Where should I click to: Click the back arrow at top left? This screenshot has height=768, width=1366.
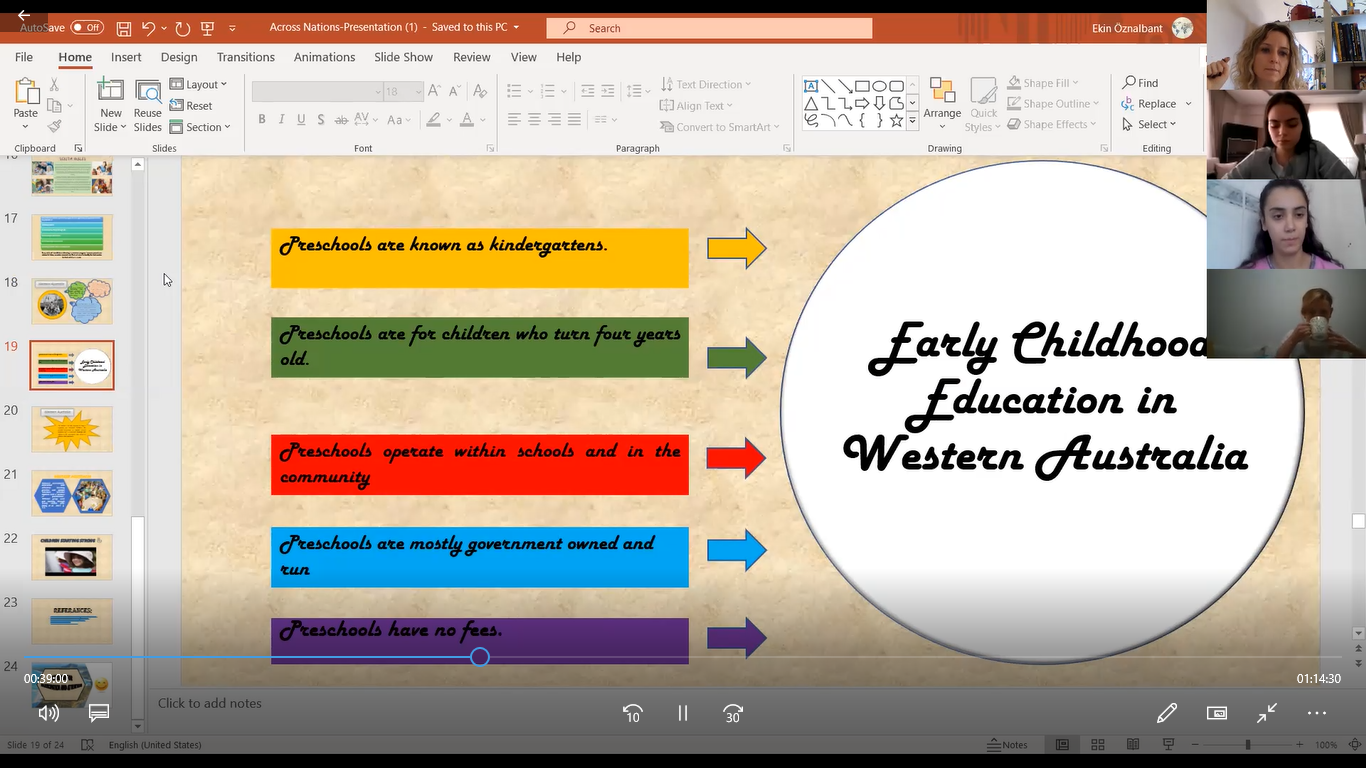[24, 15]
